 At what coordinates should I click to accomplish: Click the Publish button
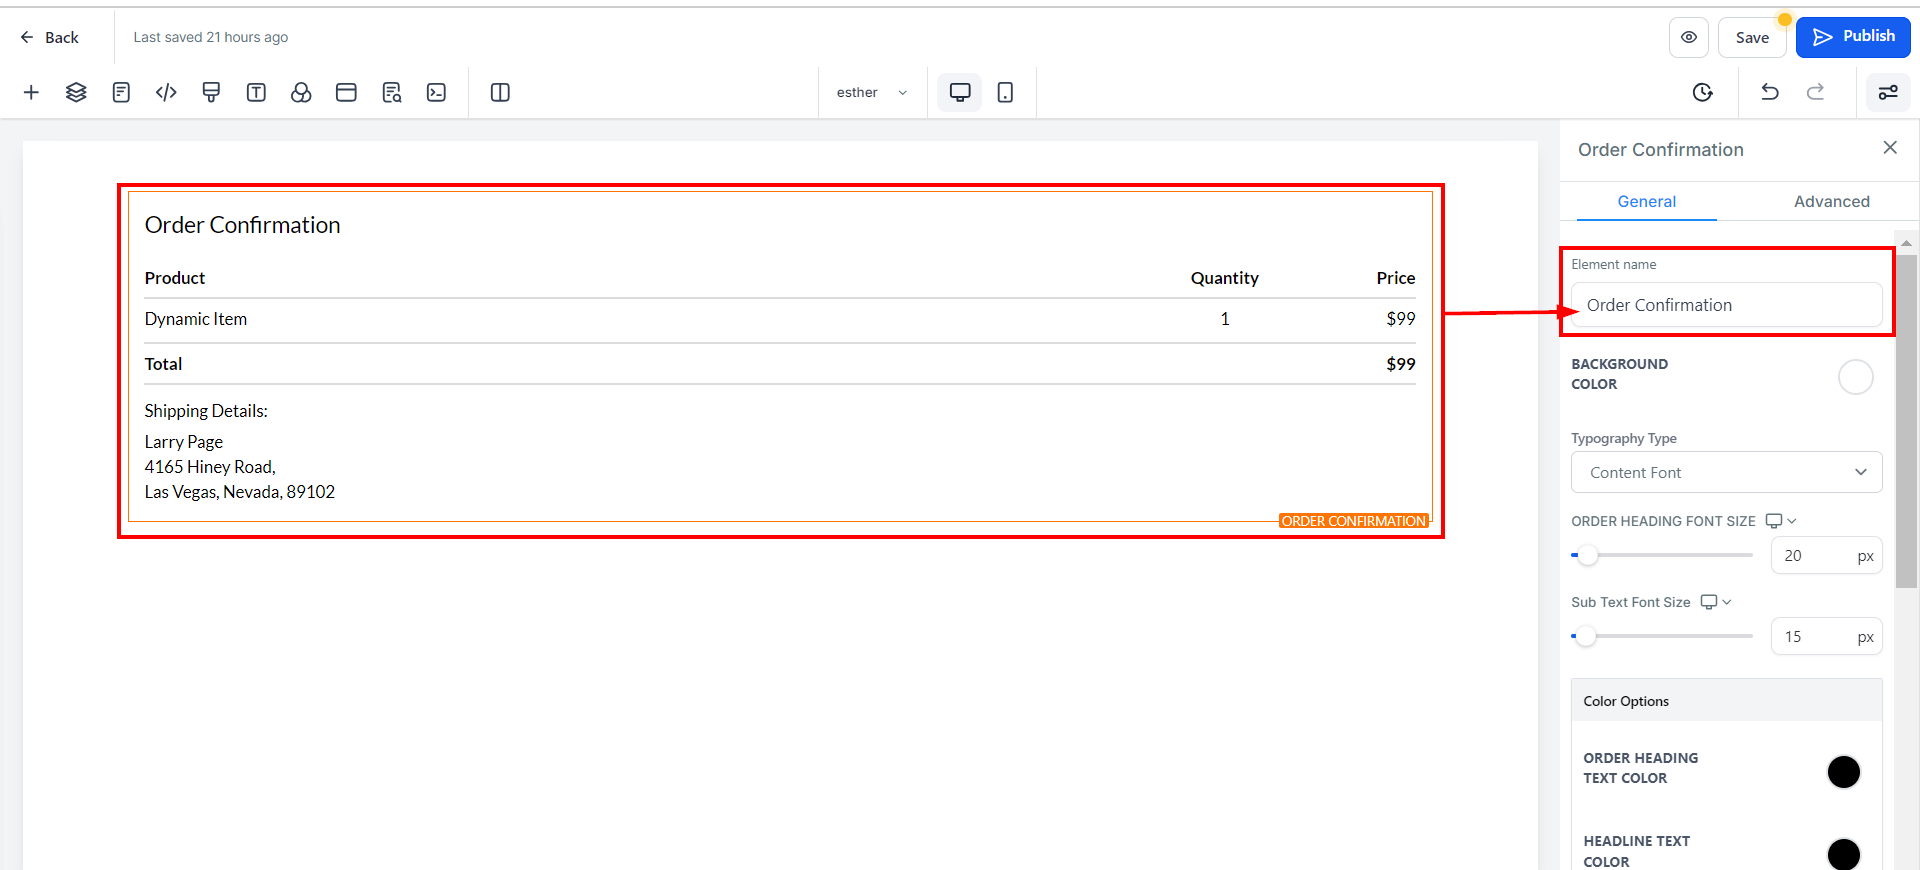(x=1853, y=37)
